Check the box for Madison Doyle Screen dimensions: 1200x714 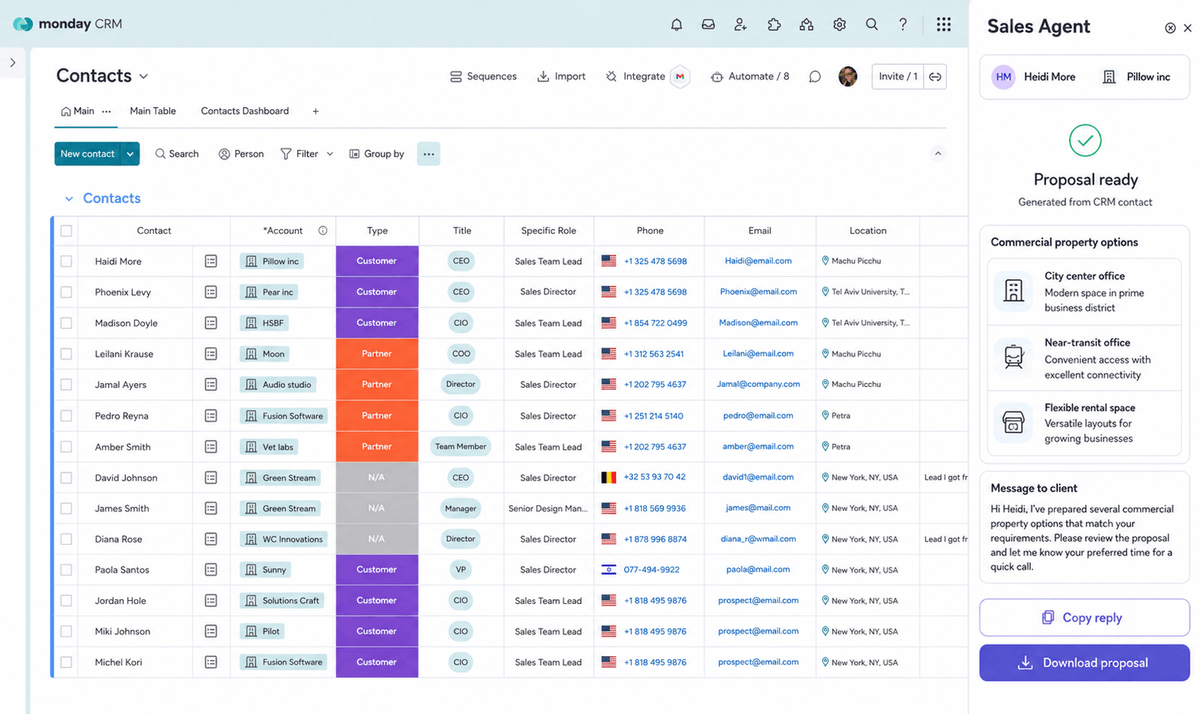(x=66, y=323)
